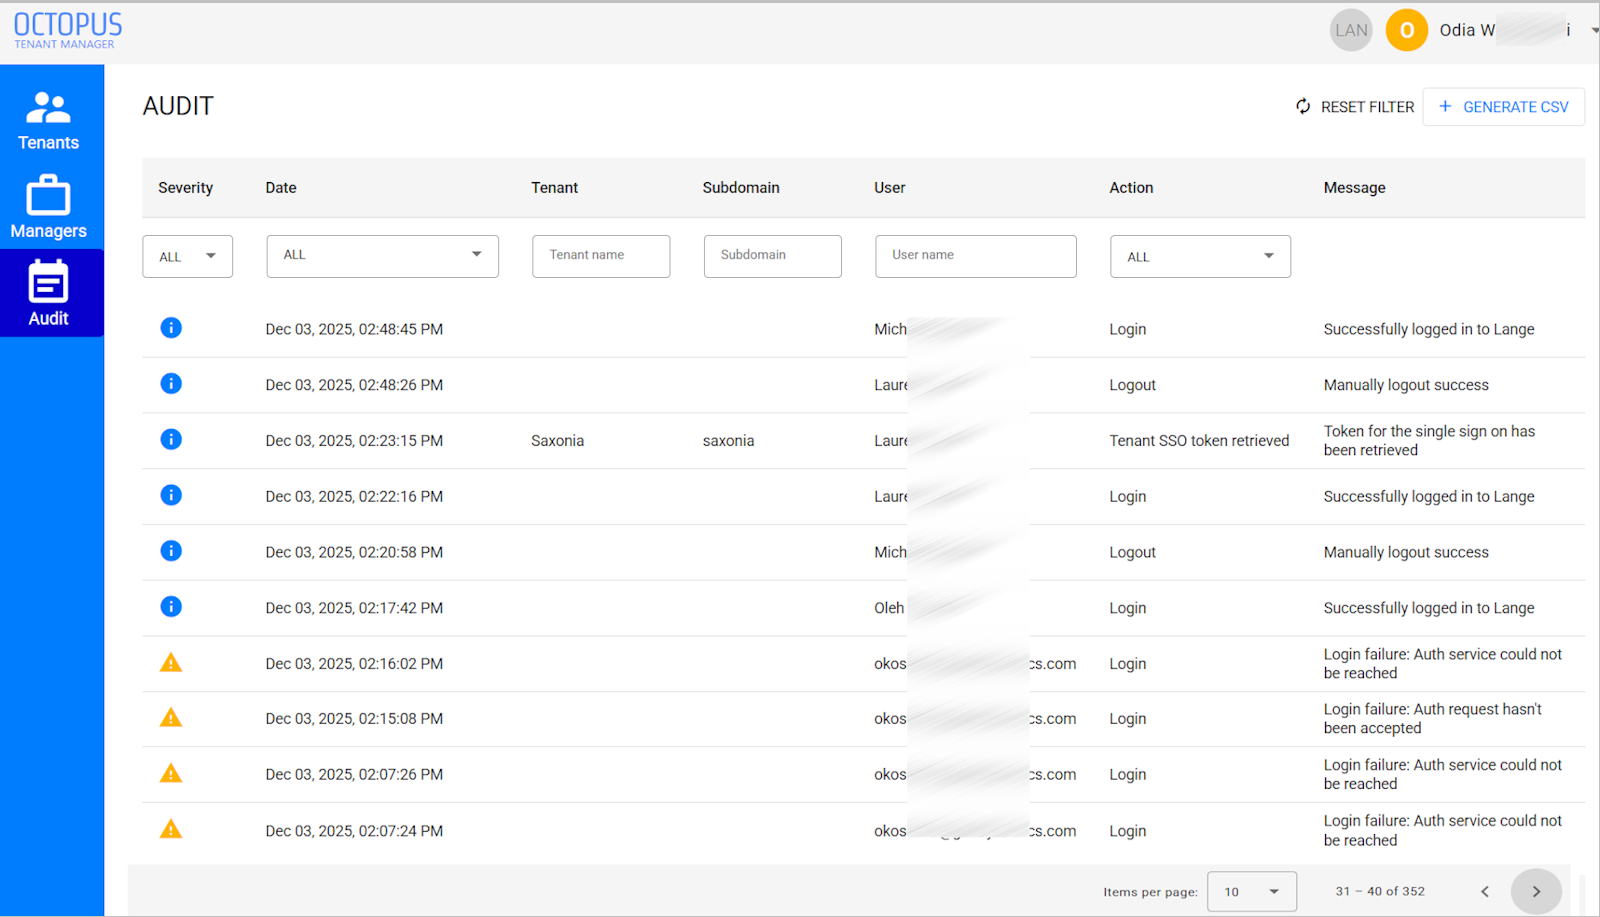Click warning icon for 02:16:02 PM row
The image size is (1600, 917).
point(171,662)
